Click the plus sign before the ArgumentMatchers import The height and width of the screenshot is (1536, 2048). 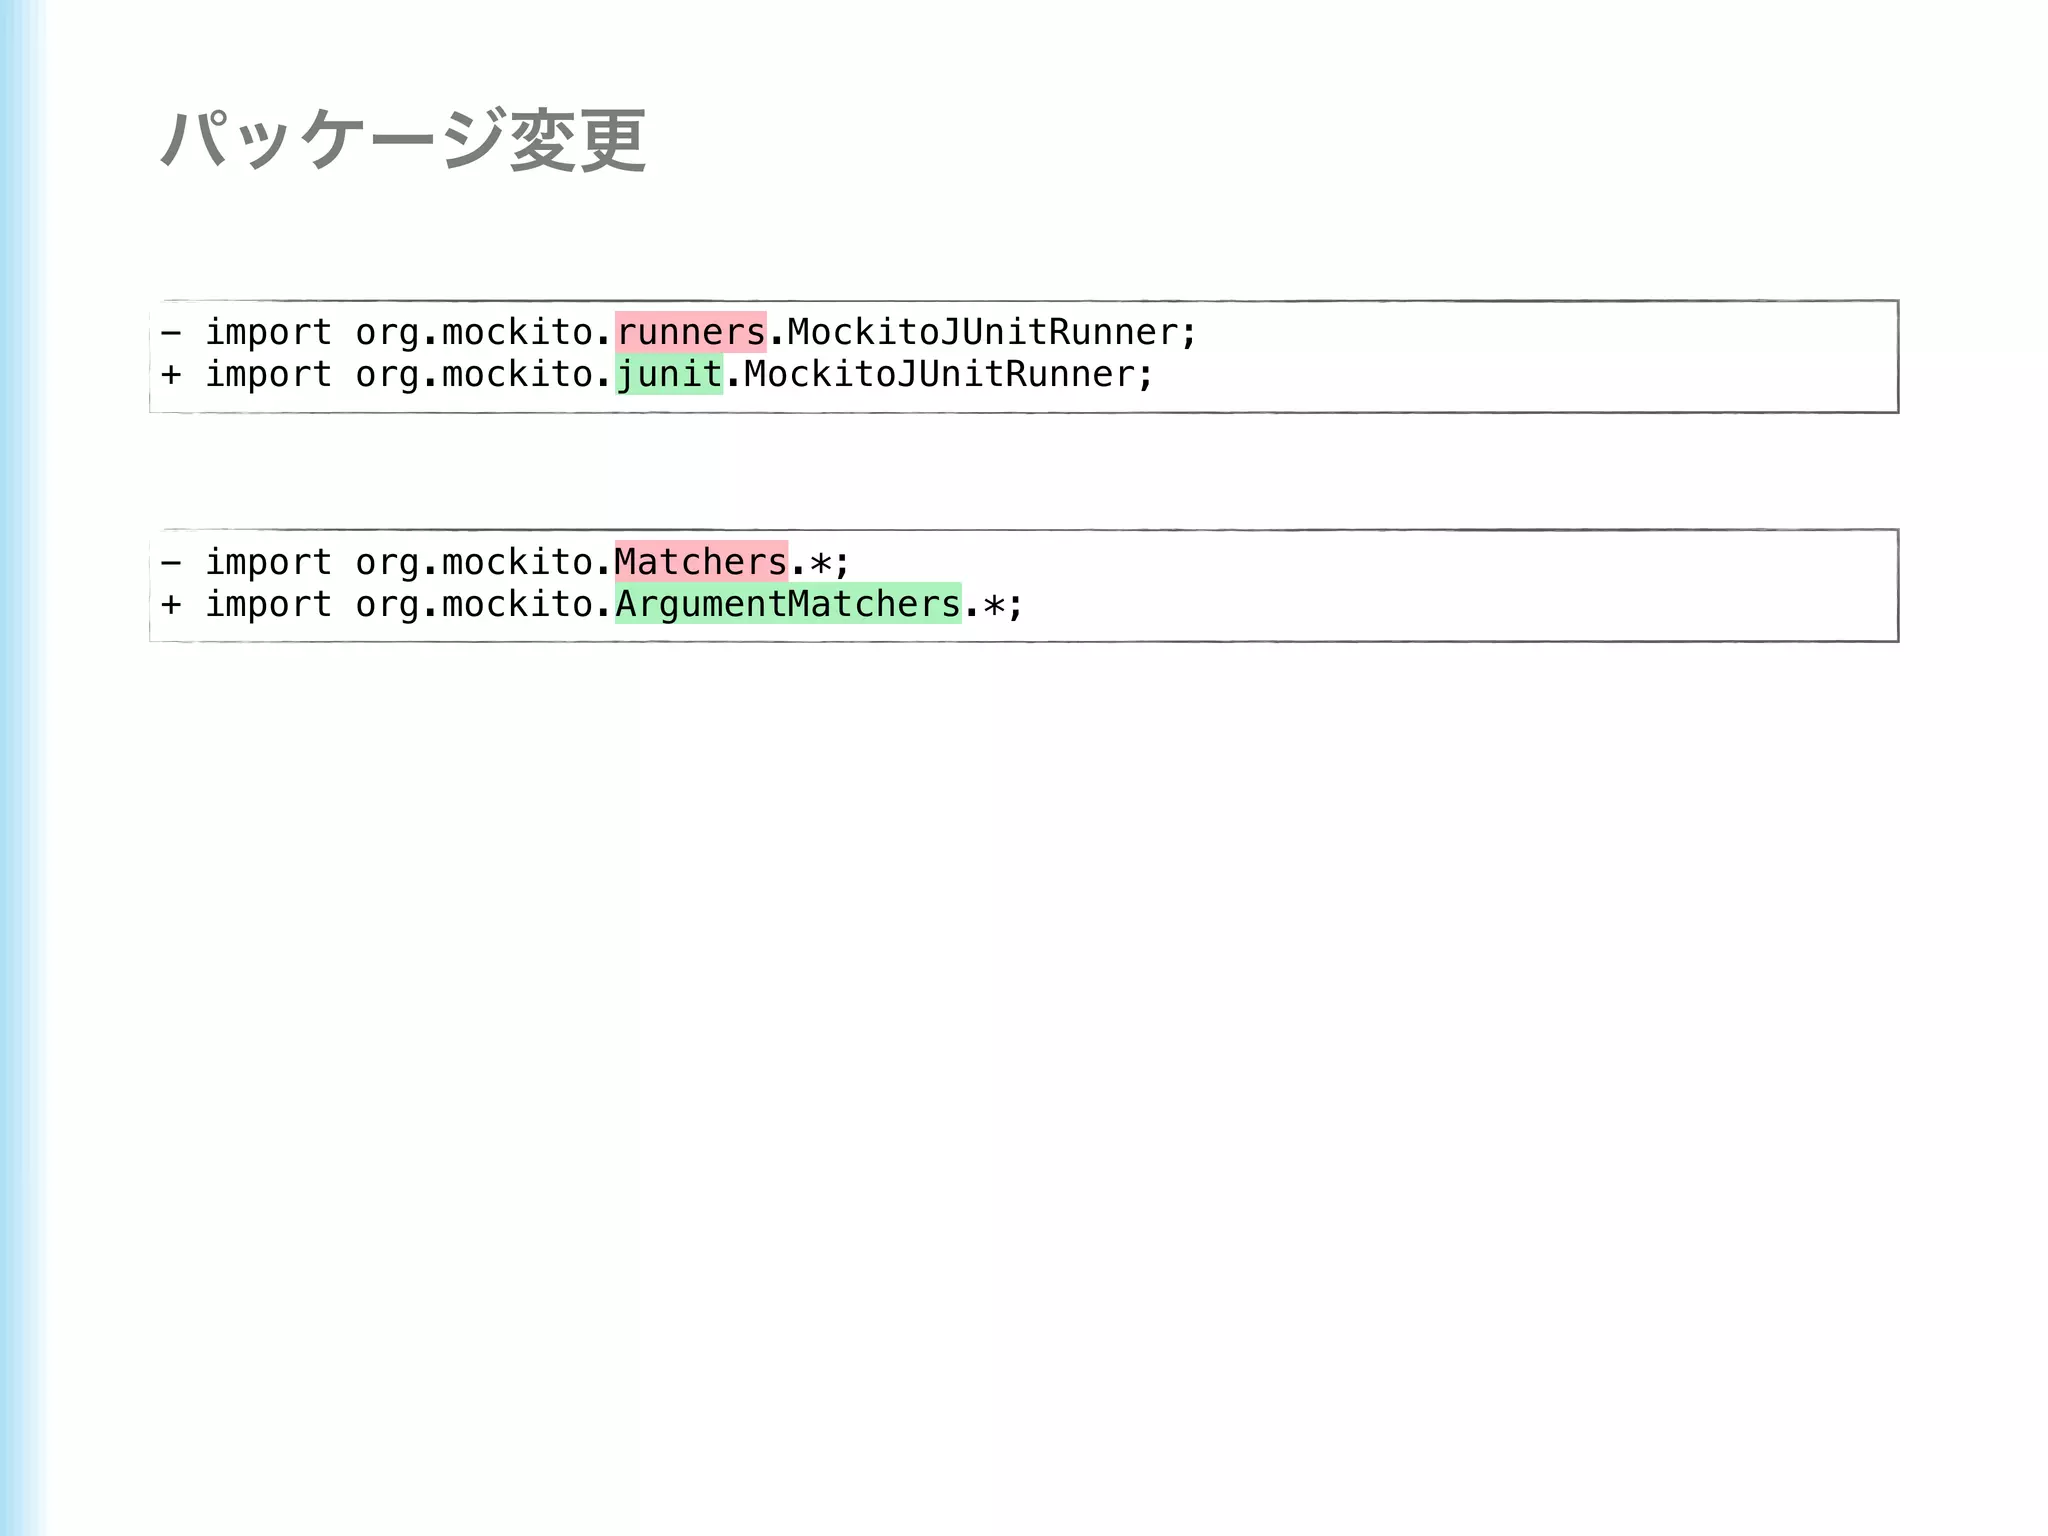[171, 604]
